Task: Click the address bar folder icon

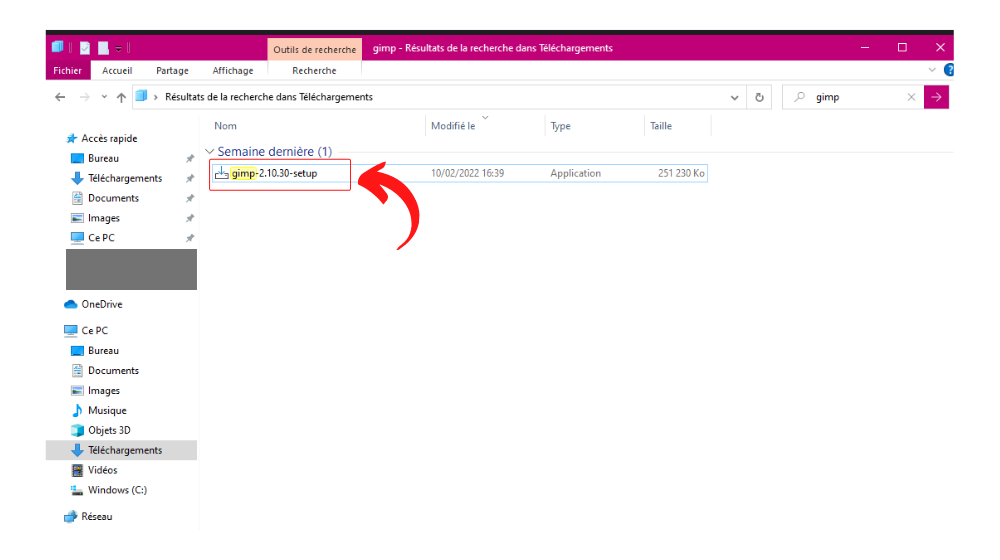Action: point(142,96)
